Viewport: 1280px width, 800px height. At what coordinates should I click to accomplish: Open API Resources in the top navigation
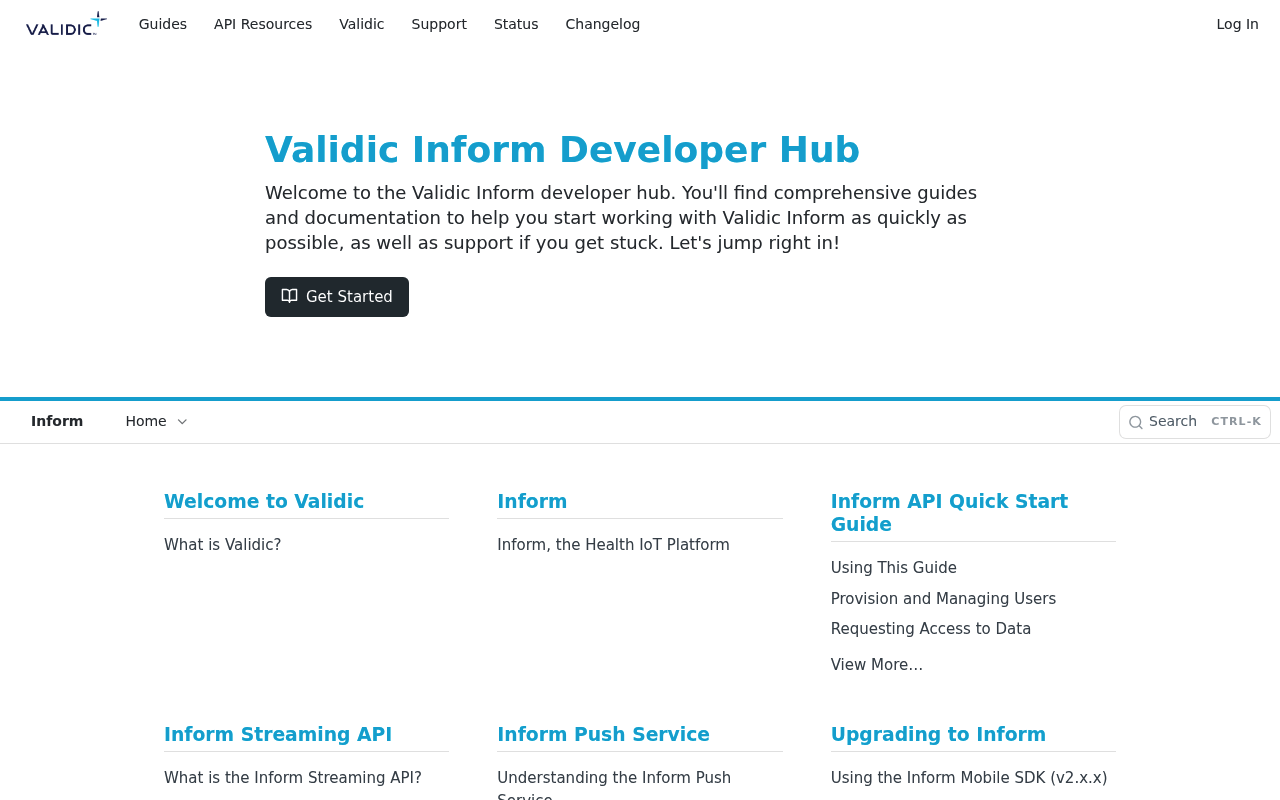(263, 24)
